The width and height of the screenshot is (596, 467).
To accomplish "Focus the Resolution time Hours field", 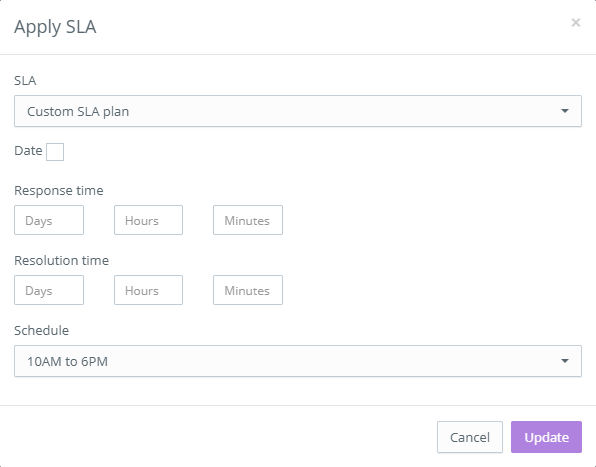I will click(x=148, y=290).
